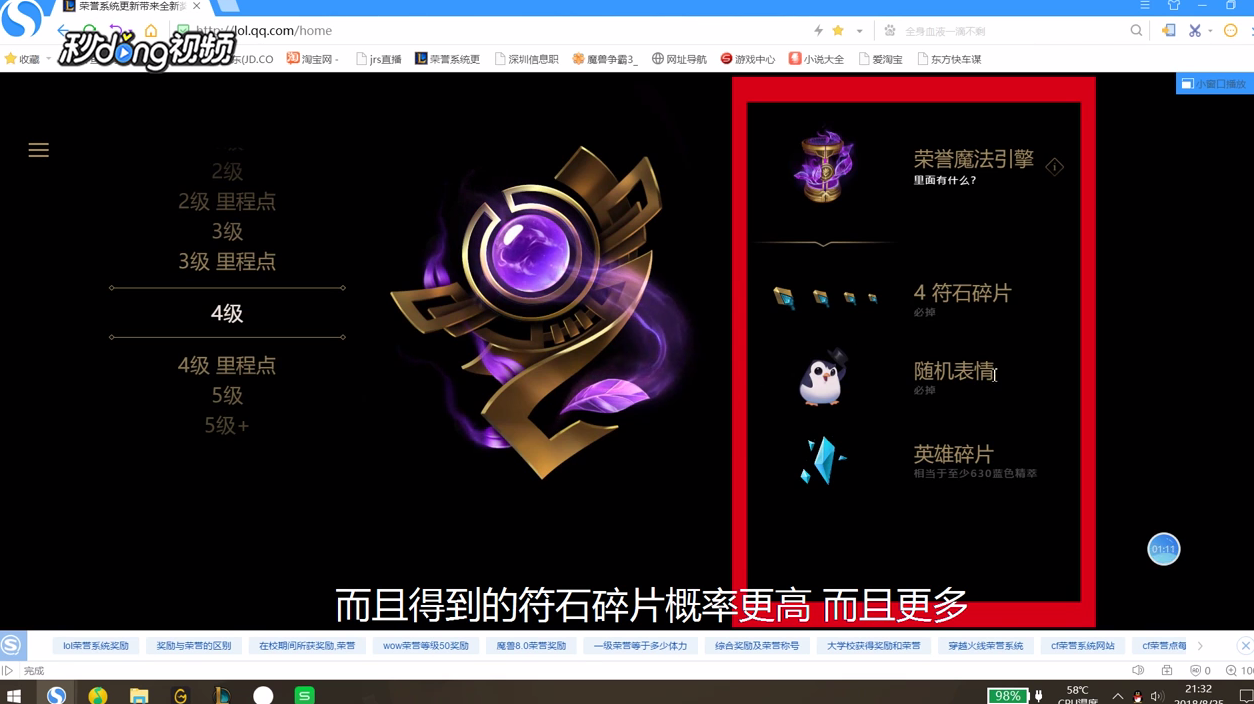The width and height of the screenshot is (1254, 704).
Task: Open the 淘宝网 bookmark
Action: 312,59
